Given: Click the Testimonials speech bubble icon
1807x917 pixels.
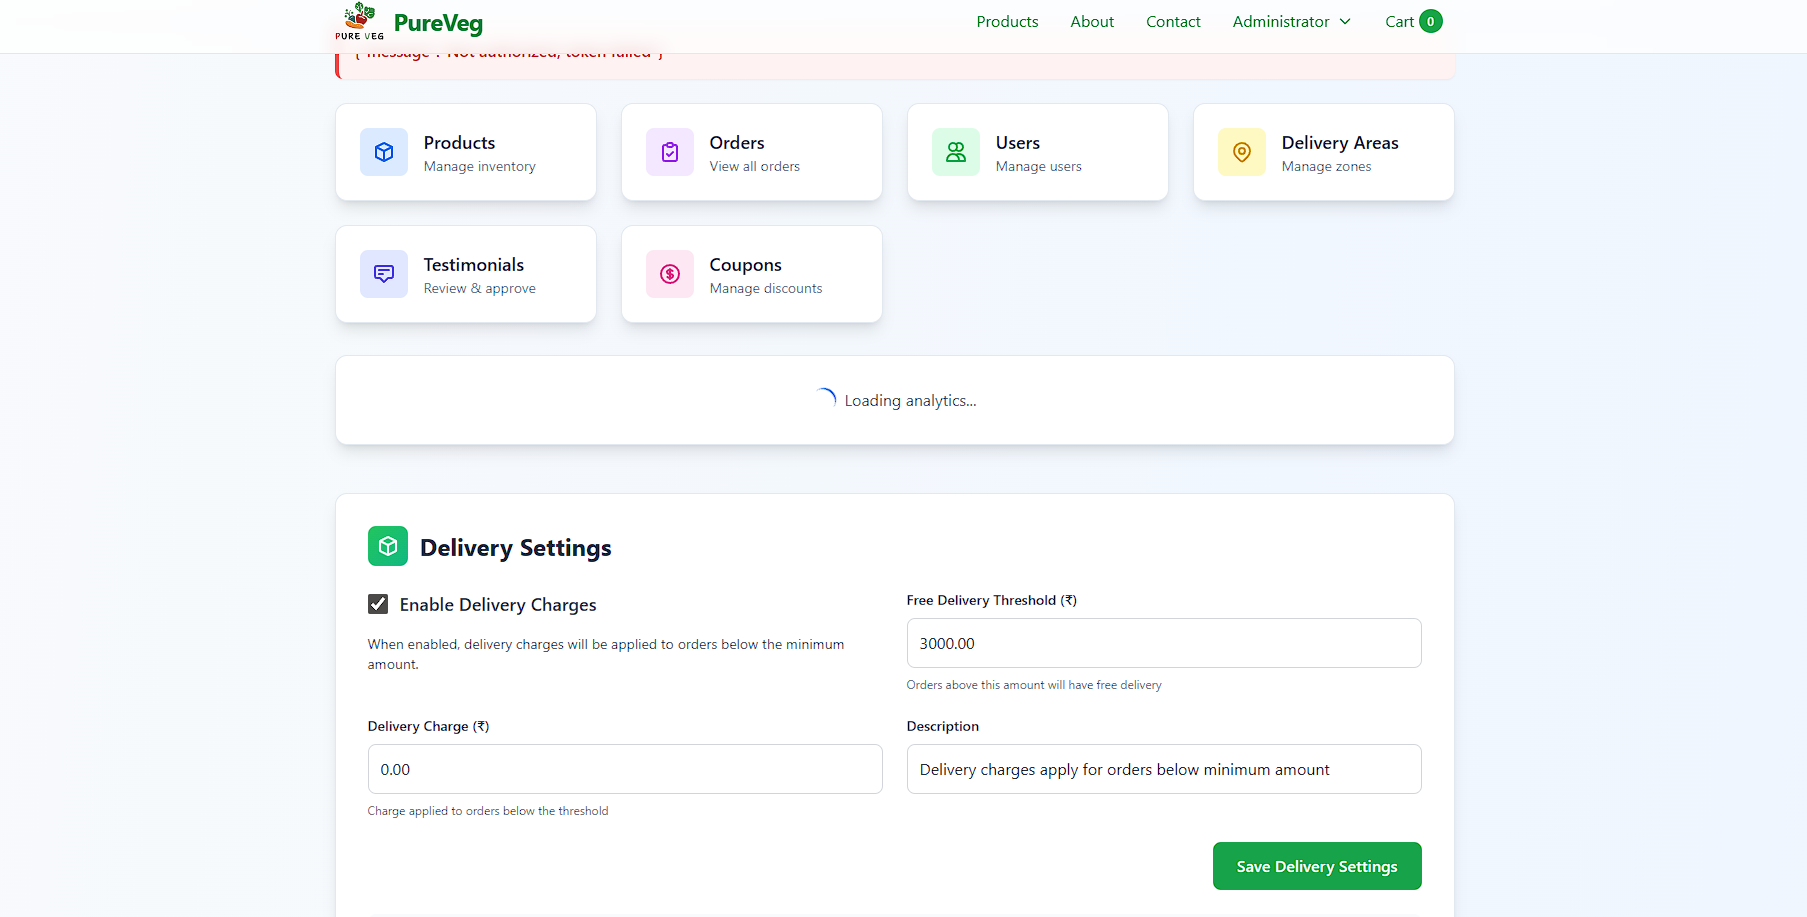Looking at the screenshot, I should pos(383,274).
